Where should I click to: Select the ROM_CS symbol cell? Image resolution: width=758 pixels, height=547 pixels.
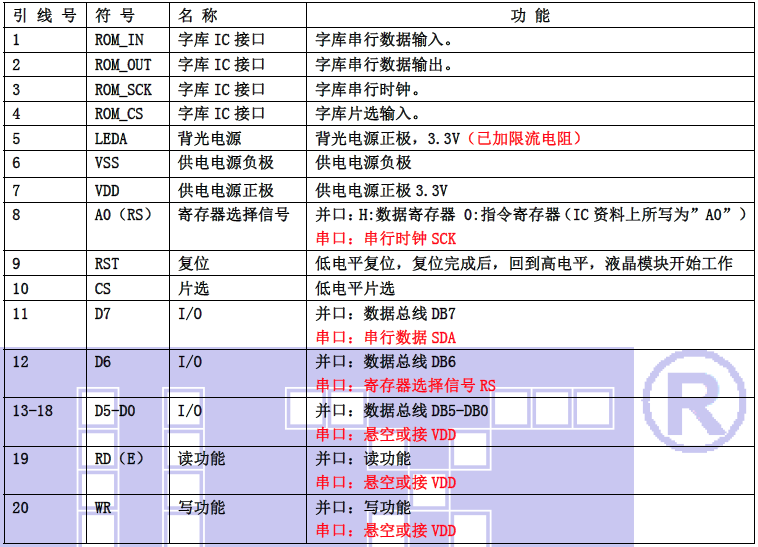point(119,114)
